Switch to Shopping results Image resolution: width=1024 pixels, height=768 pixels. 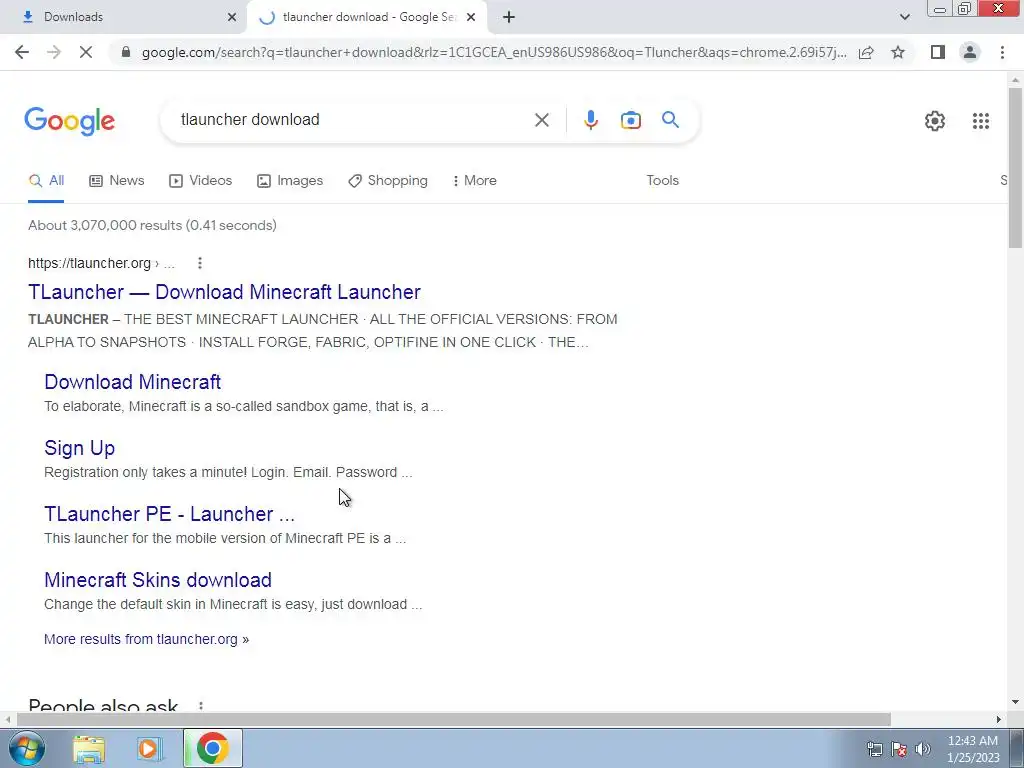coord(387,181)
